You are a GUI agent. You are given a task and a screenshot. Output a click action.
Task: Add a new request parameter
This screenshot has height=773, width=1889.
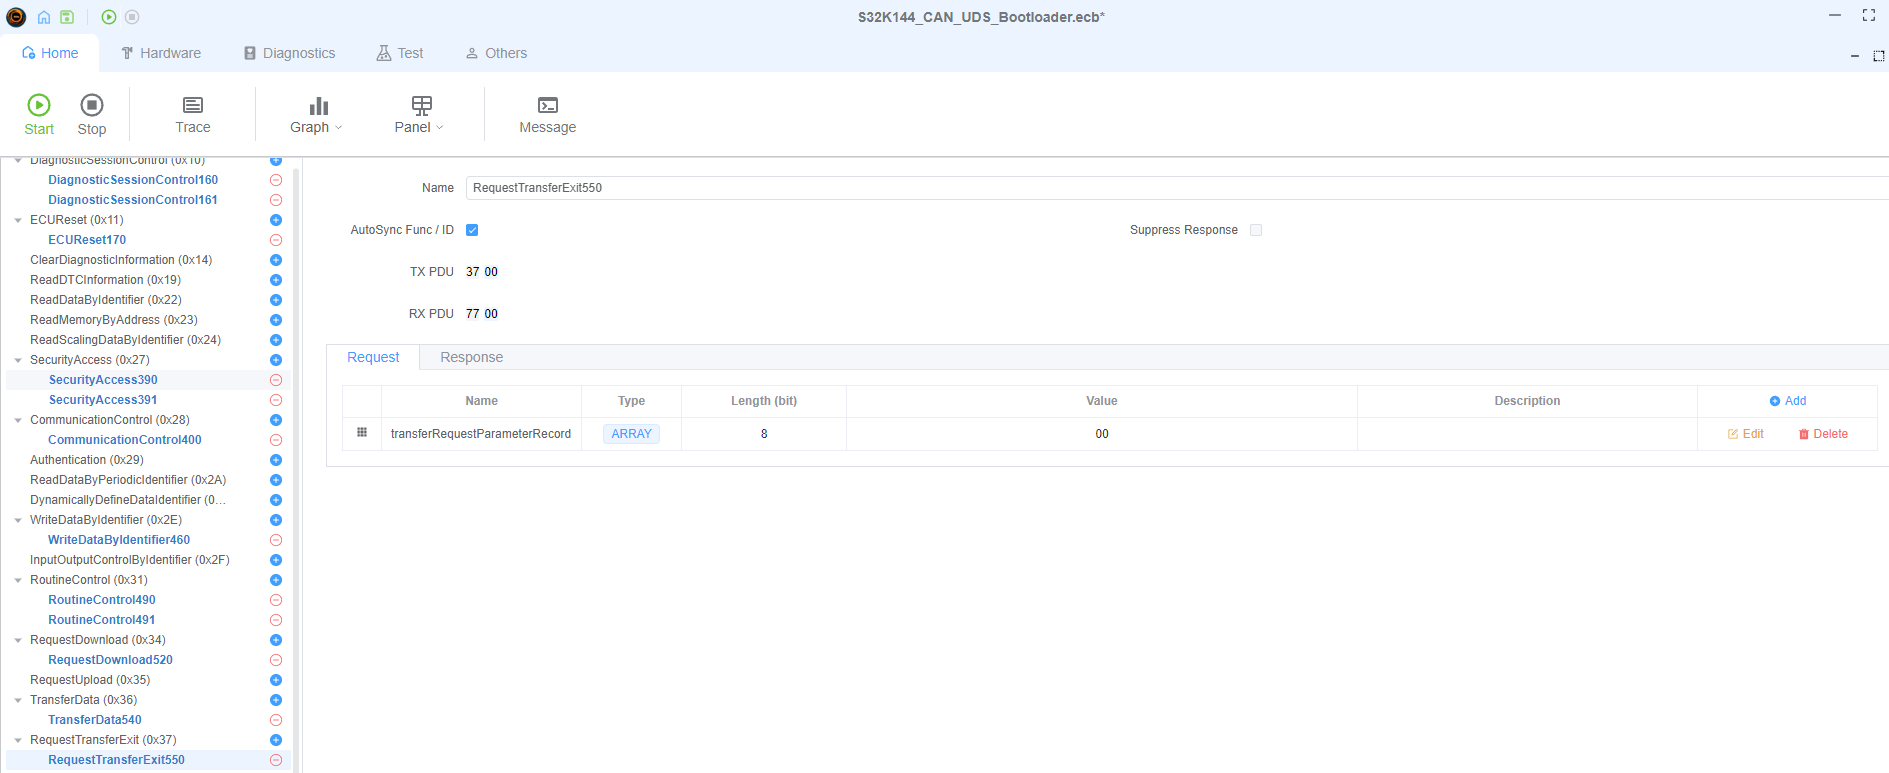pos(1788,401)
